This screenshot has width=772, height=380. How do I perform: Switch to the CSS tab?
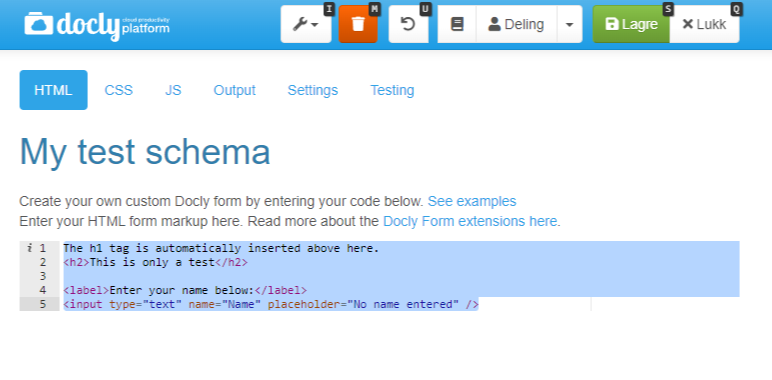[x=119, y=90]
